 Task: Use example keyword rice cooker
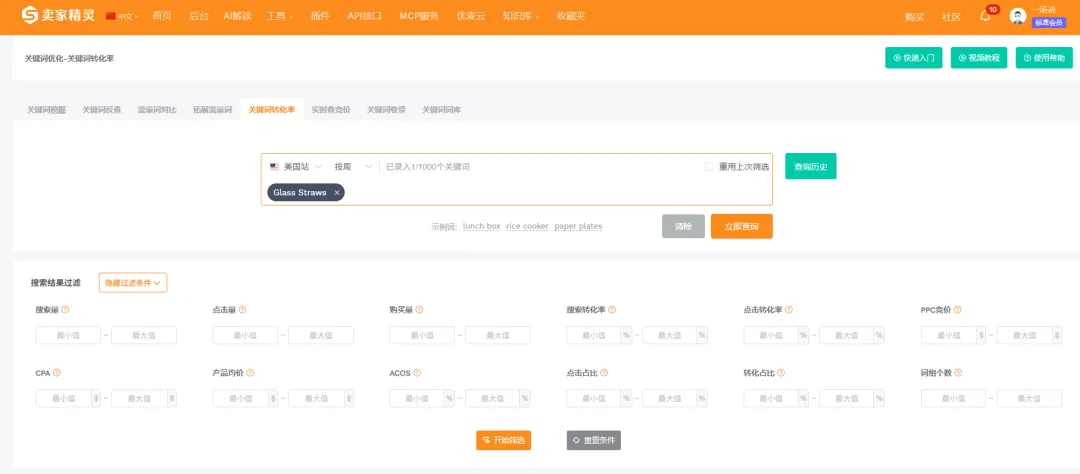tap(527, 226)
